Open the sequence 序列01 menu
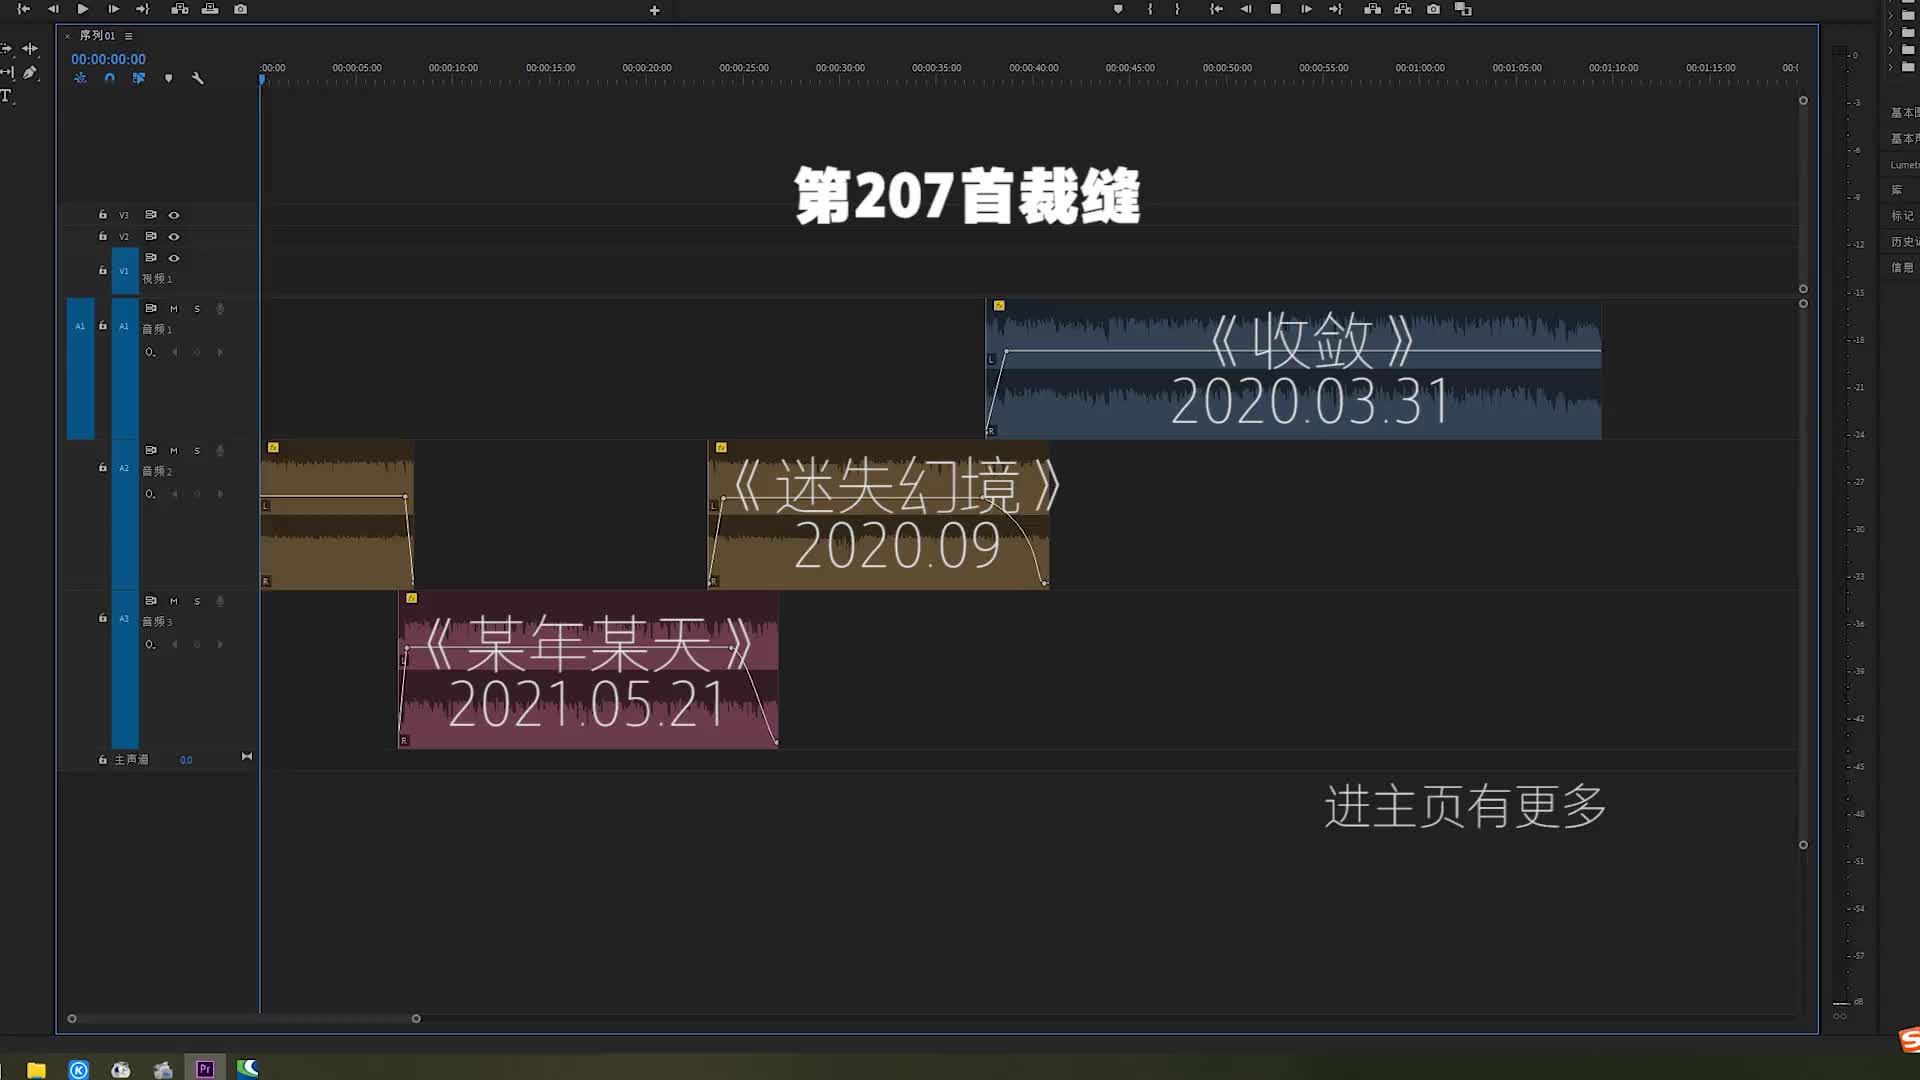This screenshot has width=1920, height=1080. tap(128, 36)
